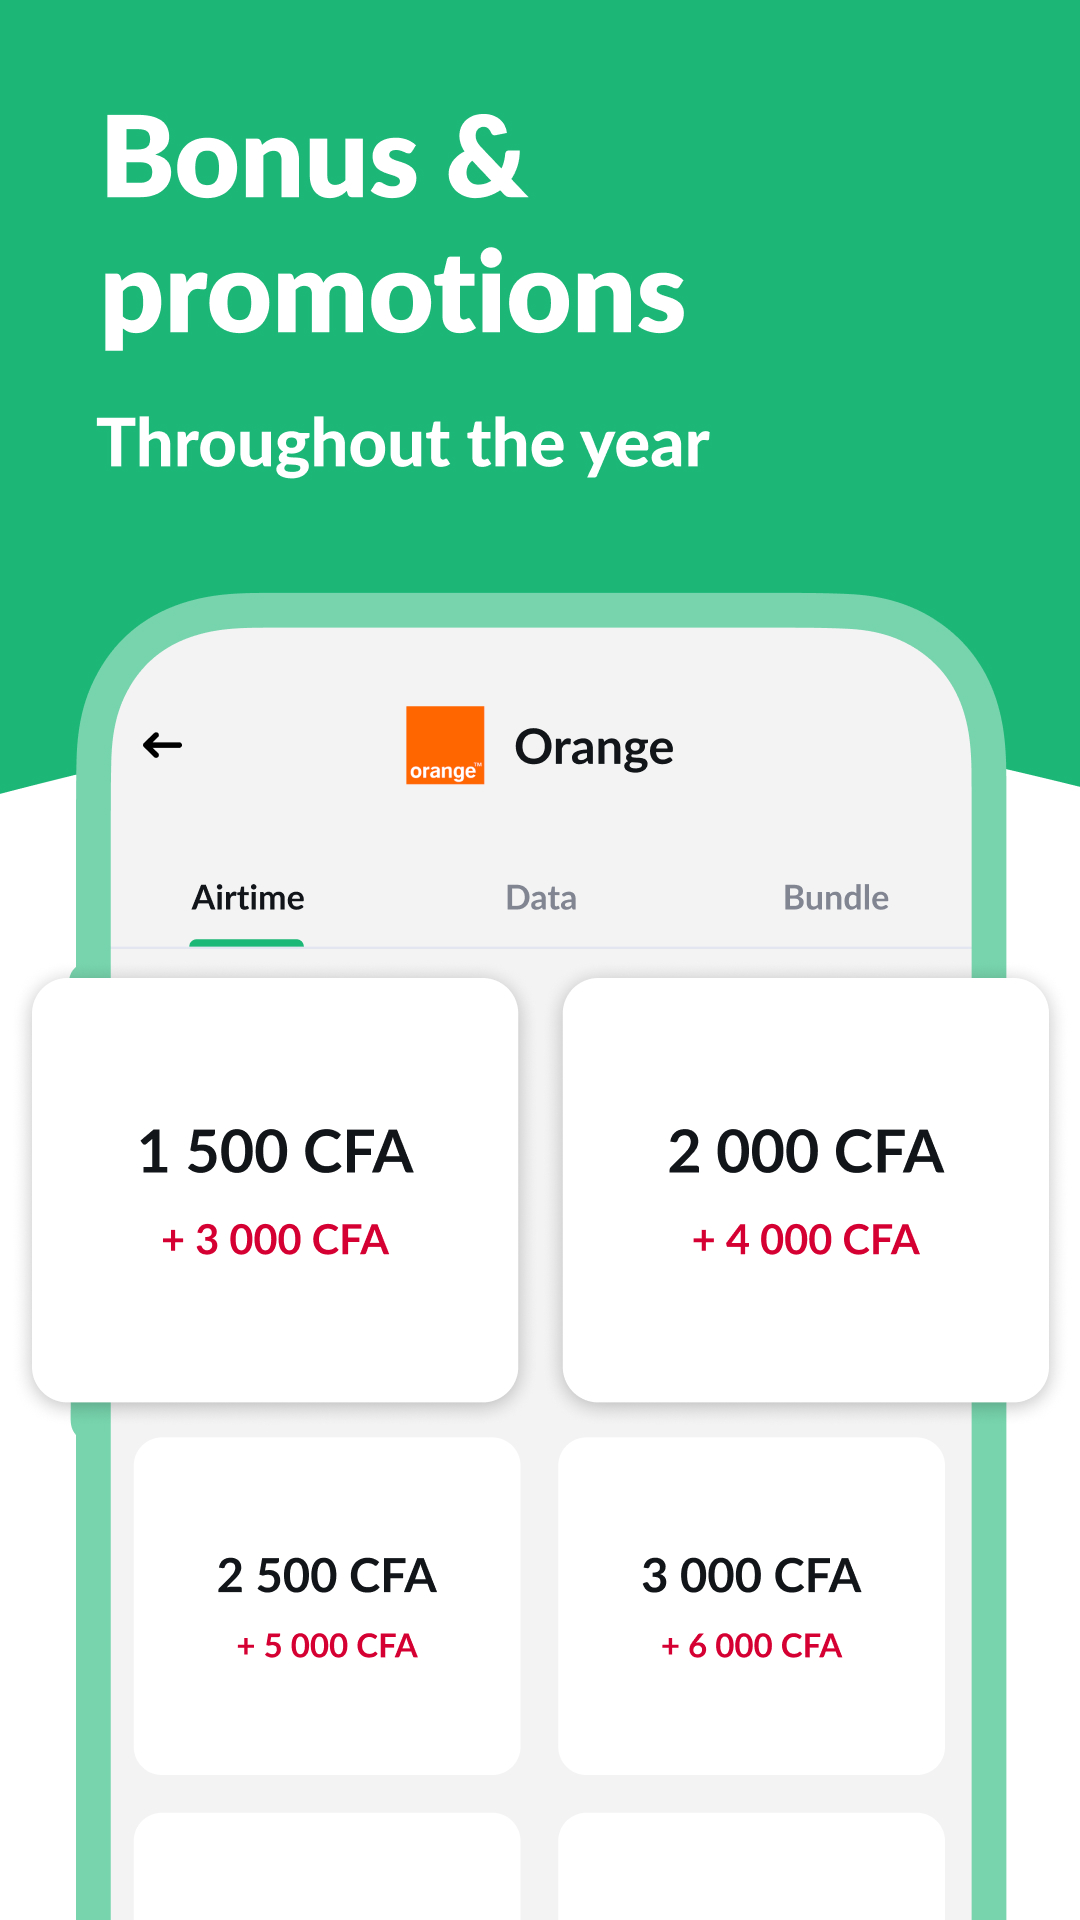Tap the back arrow icon
The width and height of the screenshot is (1080, 1920).
coord(162,745)
